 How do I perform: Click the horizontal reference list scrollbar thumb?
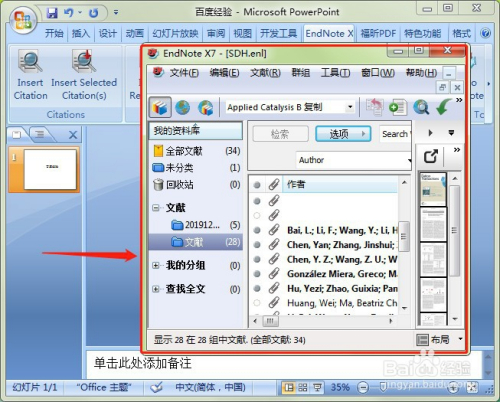[x=270, y=321]
